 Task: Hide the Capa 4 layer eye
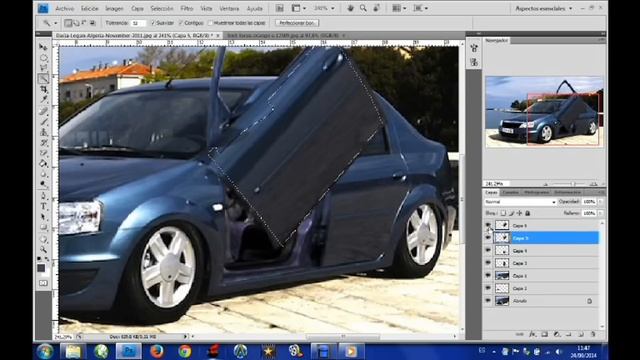488,250
